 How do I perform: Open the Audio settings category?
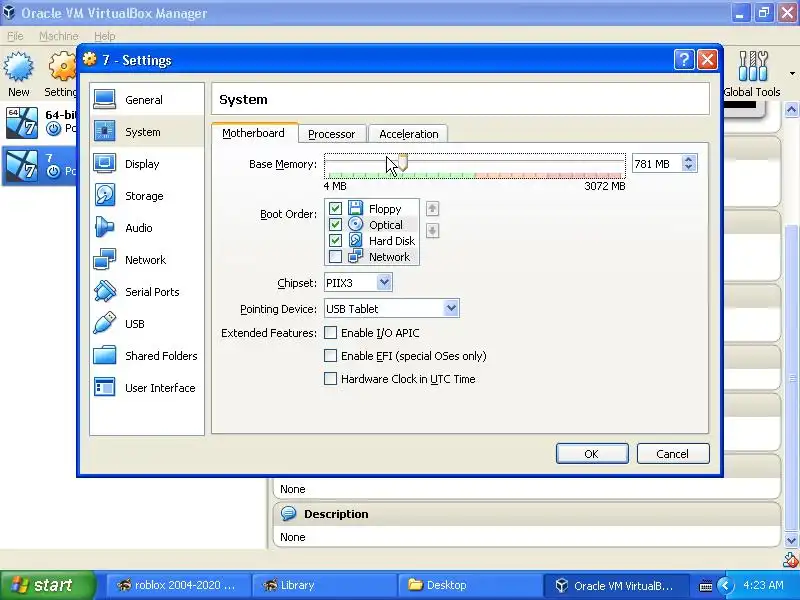[147, 228]
